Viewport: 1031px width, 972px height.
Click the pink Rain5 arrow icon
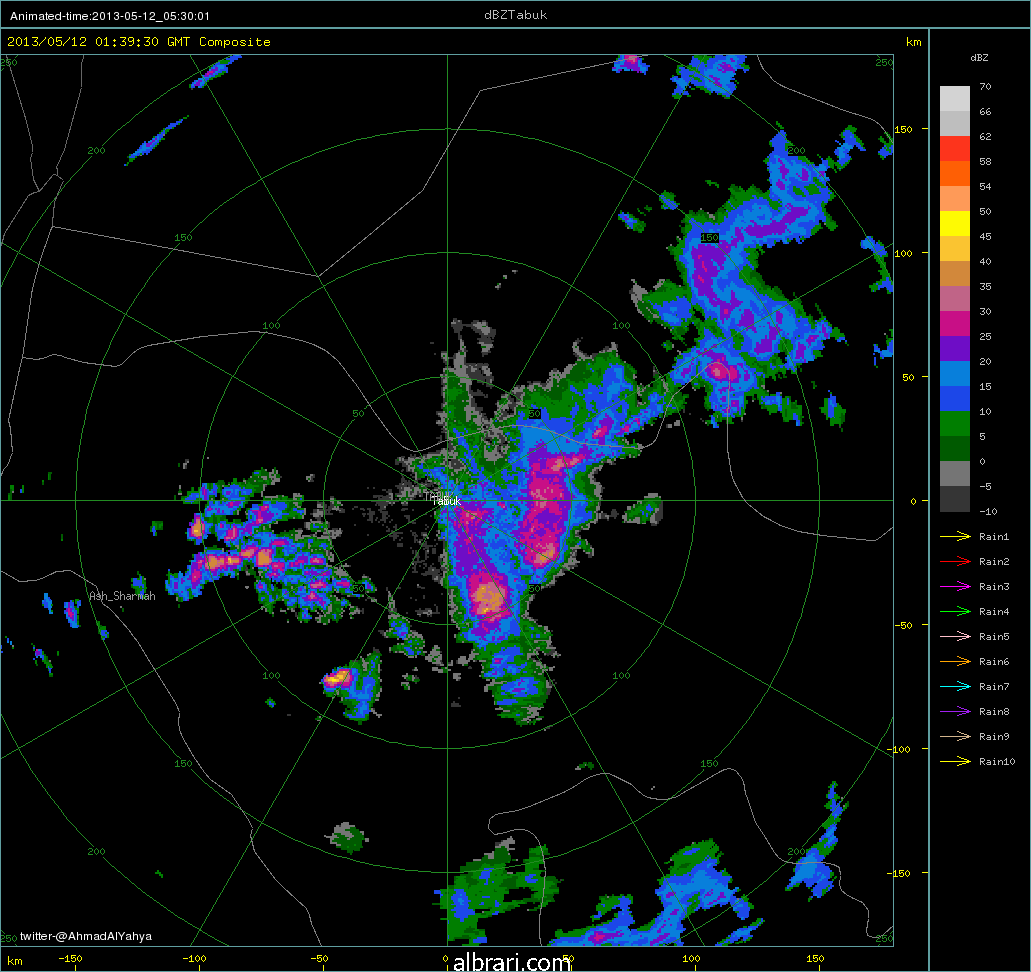coord(955,637)
